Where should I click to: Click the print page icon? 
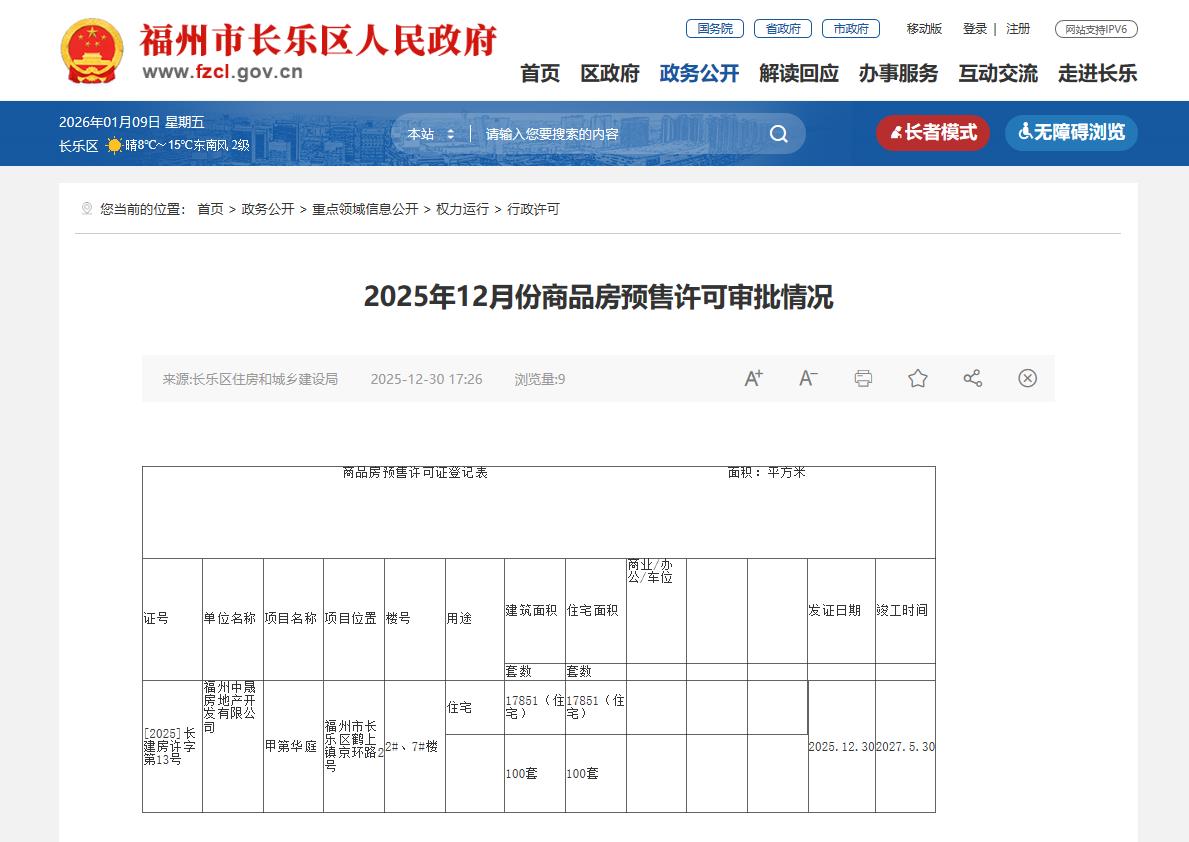tap(863, 378)
